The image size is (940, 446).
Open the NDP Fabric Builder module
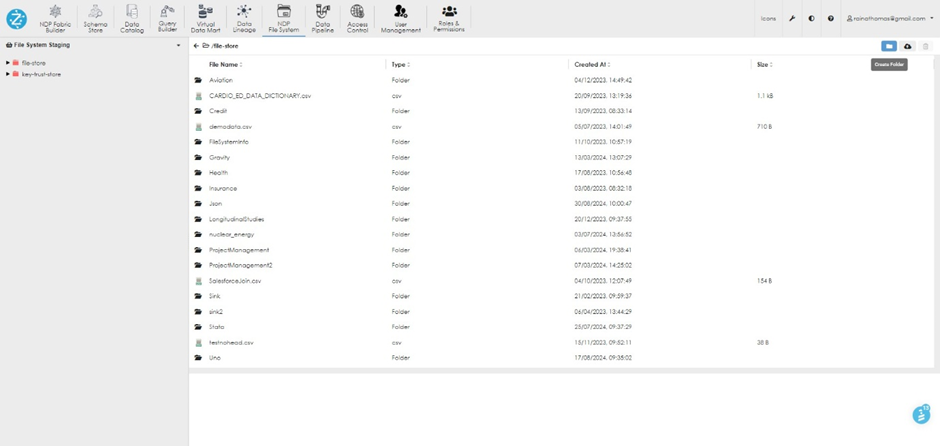pyautogui.click(x=55, y=18)
